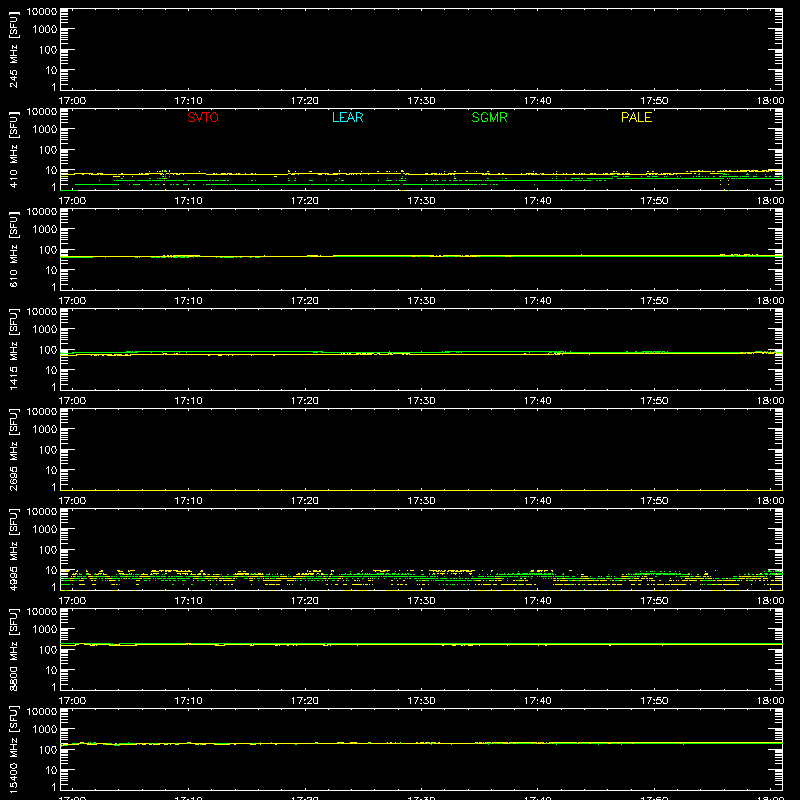800x800 pixels.
Task: Select the 2695 MHz [SFU] axis title
Action: click(13, 449)
